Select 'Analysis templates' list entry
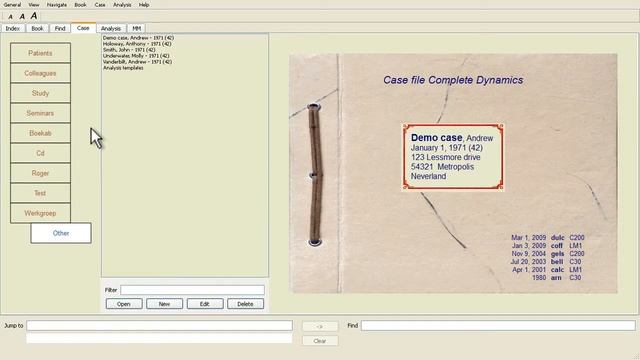Image resolution: width=640 pixels, height=360 pixels. [x=123, y=68]
